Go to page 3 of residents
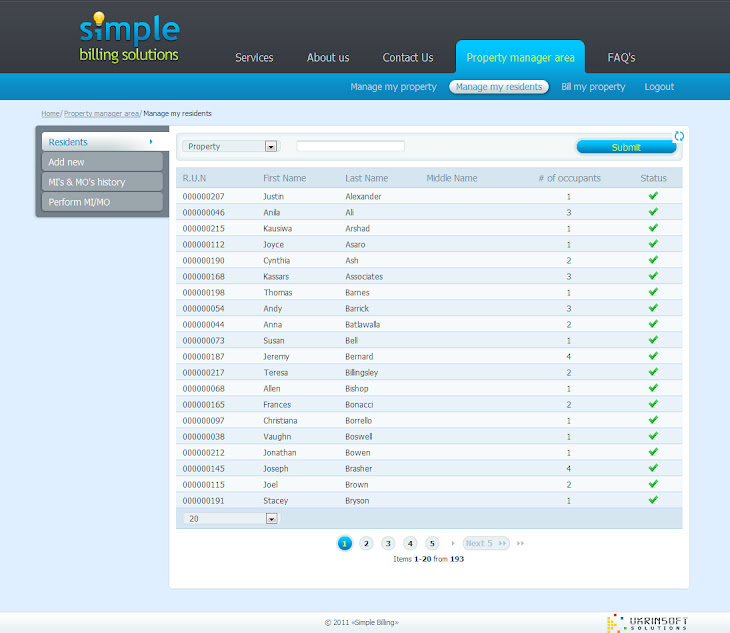 tap(388, 543)
